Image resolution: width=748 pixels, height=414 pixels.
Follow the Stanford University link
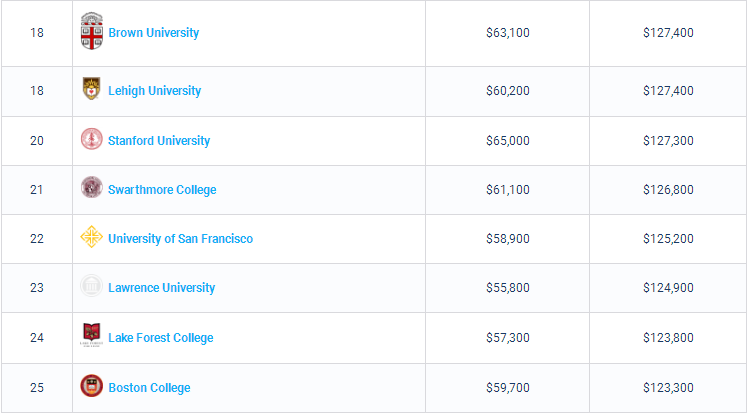(159, 141)
